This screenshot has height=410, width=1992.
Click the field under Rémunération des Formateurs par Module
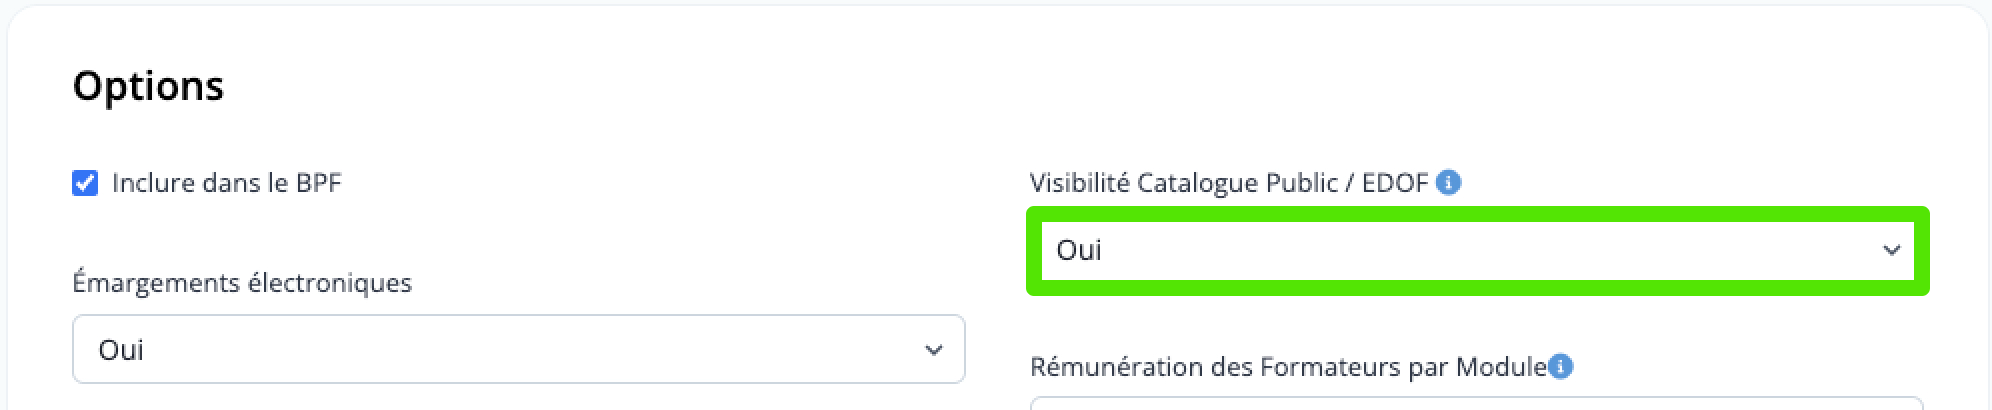[1477, 403]
